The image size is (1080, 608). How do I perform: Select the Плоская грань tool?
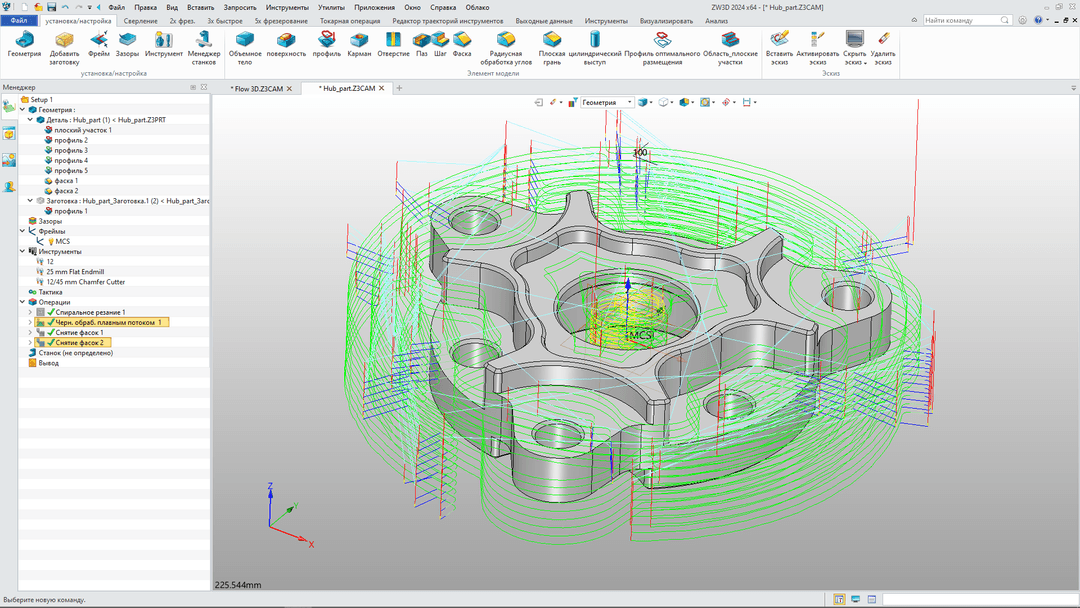point(552,40)
